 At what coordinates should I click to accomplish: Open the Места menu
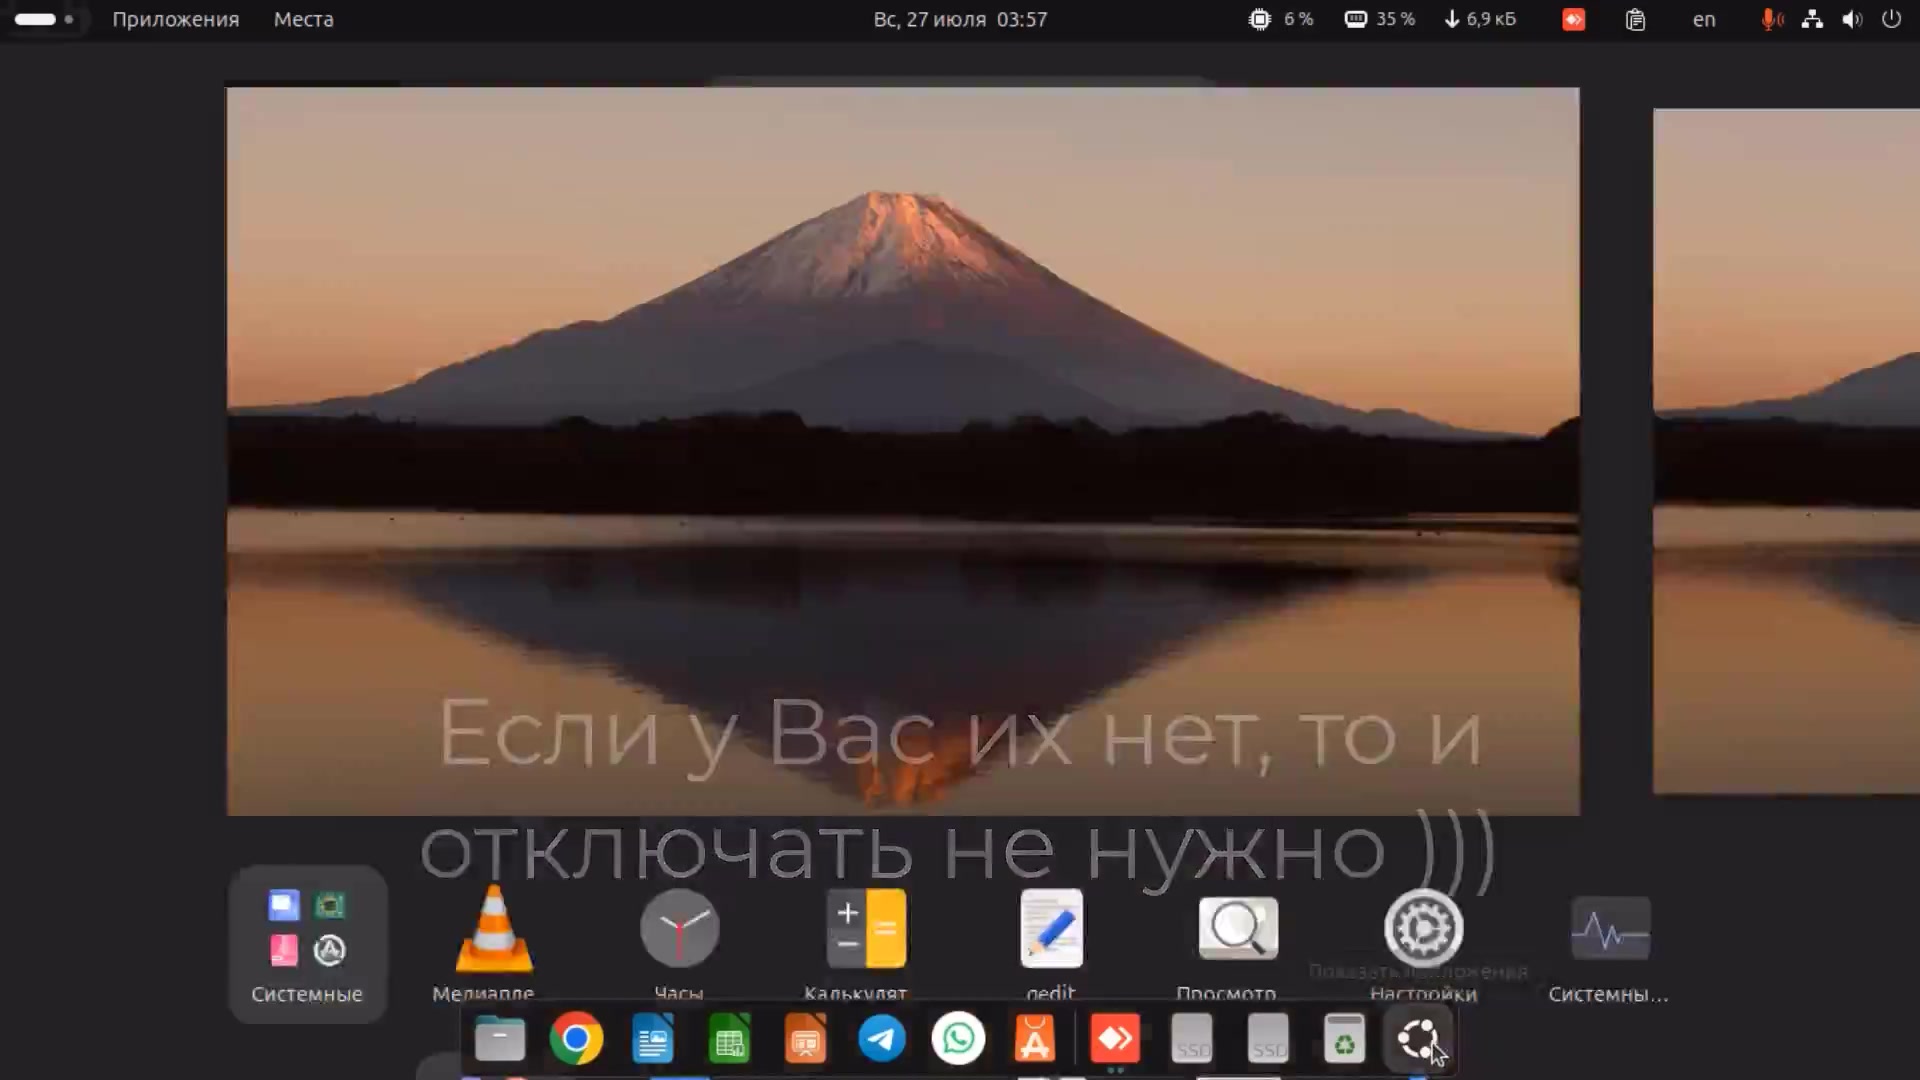click(x=302, y=19)
